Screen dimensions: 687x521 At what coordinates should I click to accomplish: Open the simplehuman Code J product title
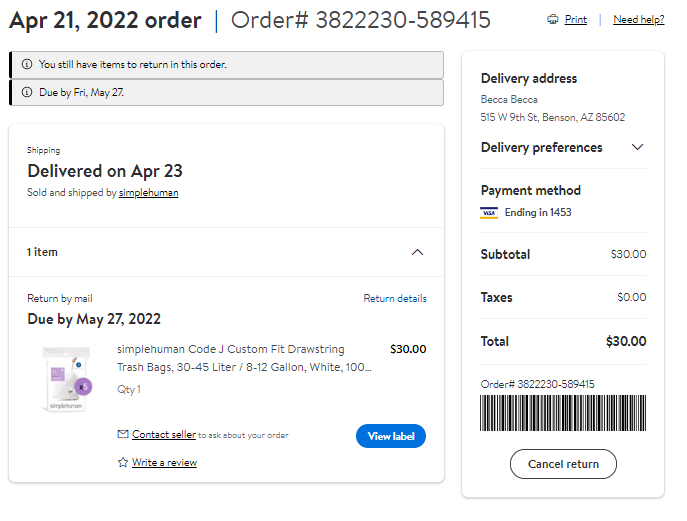click(244, 358)
